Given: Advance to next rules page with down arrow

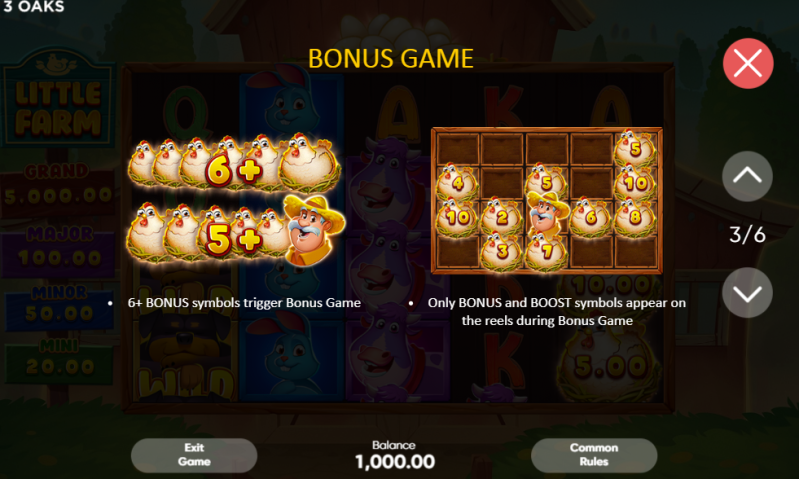Looking at the screenshot, I should (747, 293).
